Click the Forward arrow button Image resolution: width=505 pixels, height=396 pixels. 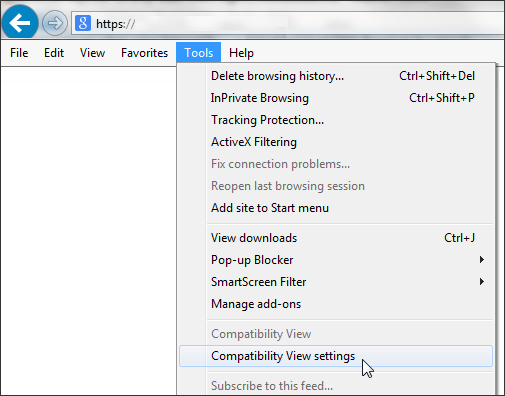click(55, 23)
